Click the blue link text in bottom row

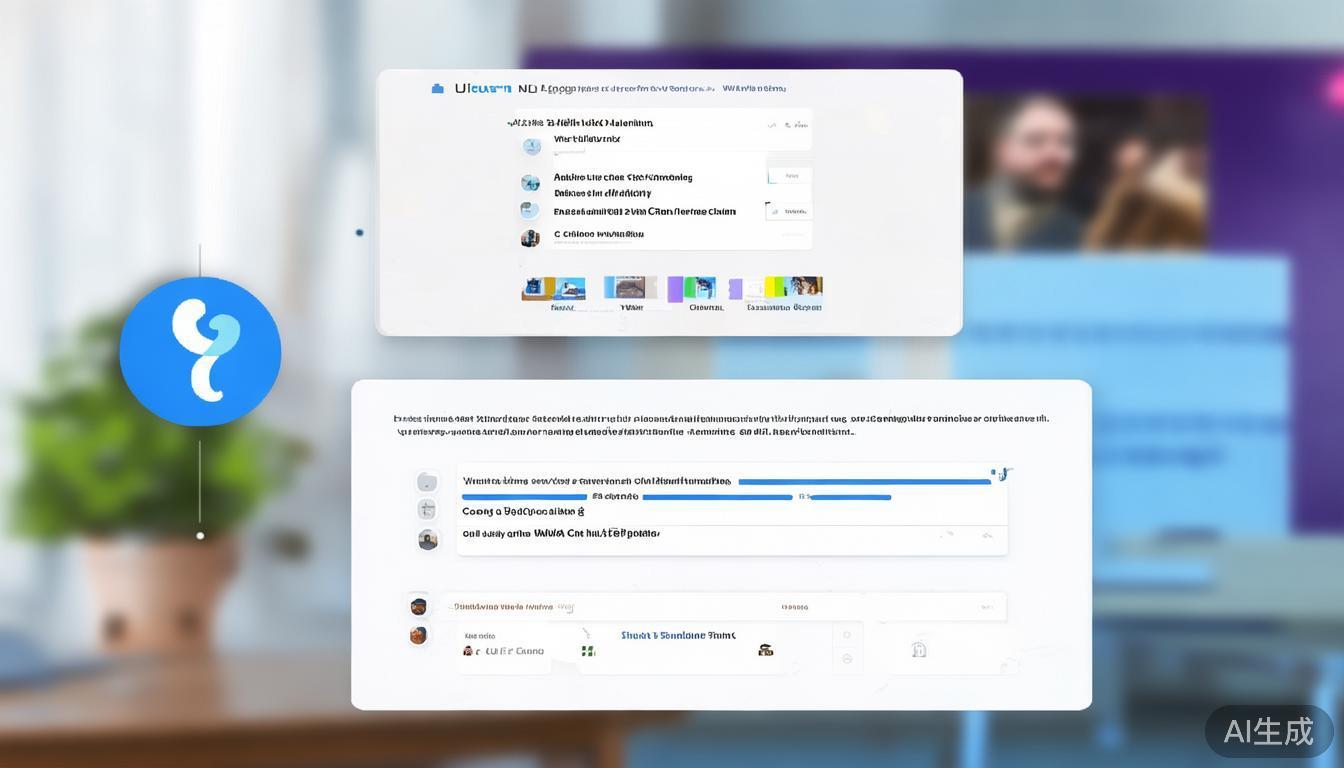(677, 635)
